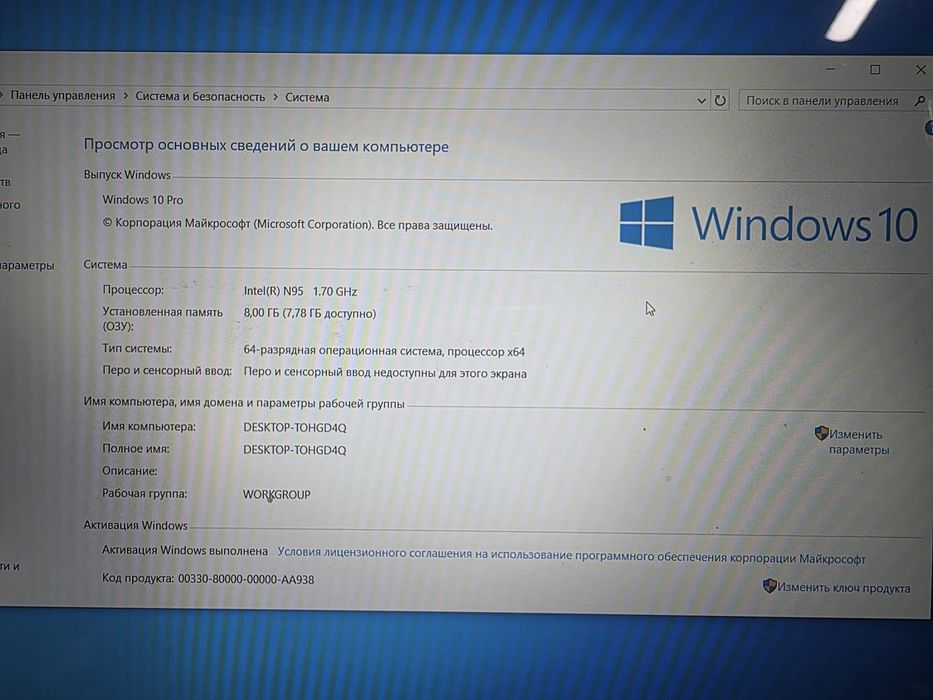Open the Изменить параметры link
The height and width of the screenshot is (700, 933).
(x=859, y=442)
